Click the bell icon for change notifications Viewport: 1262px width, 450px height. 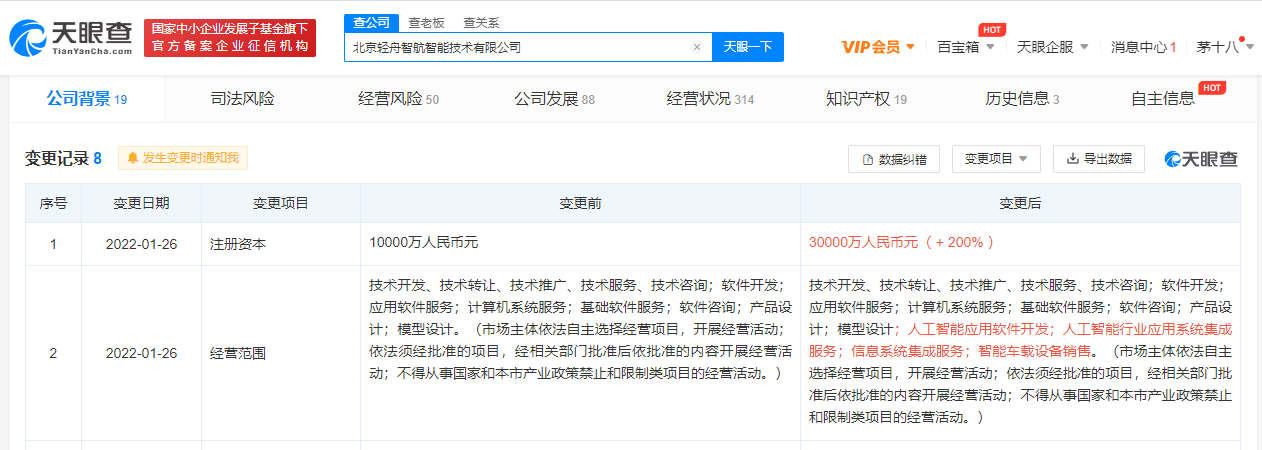click(x=132, y=158)
